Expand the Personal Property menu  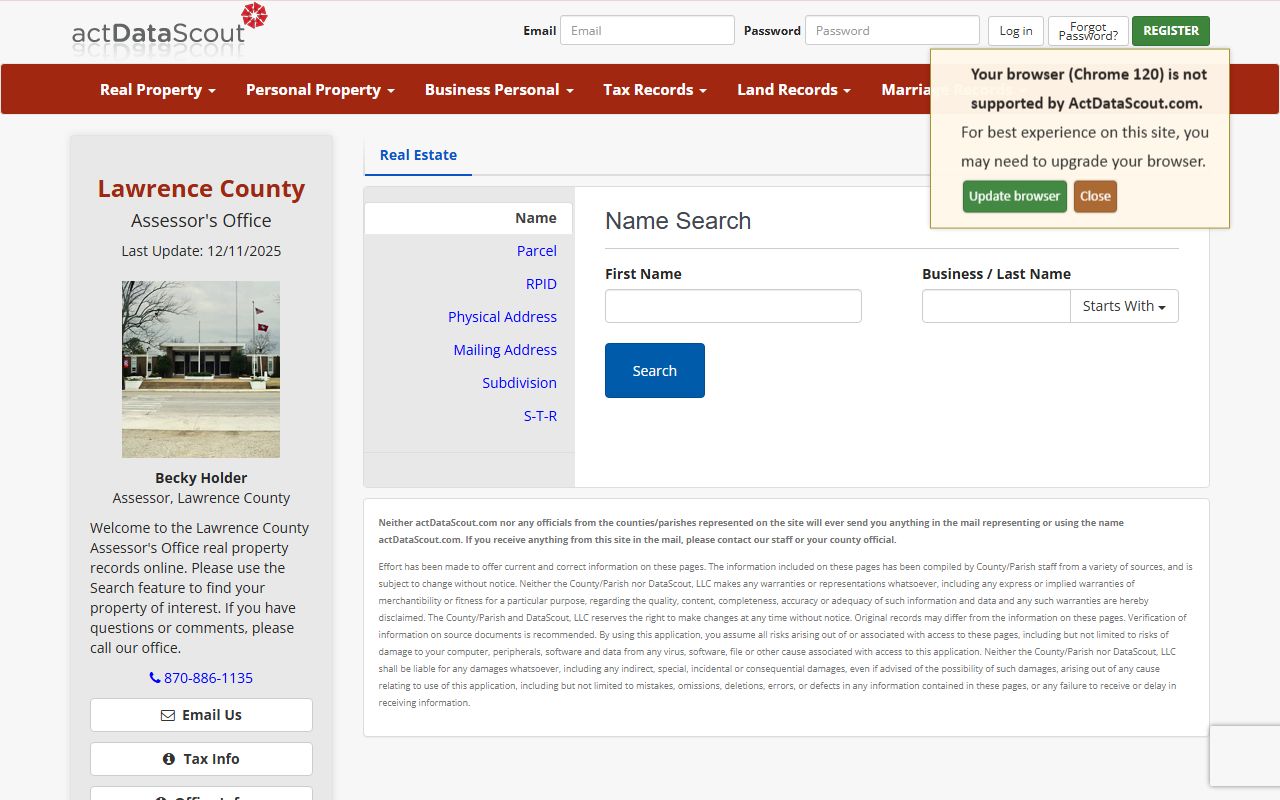point(320,89)
